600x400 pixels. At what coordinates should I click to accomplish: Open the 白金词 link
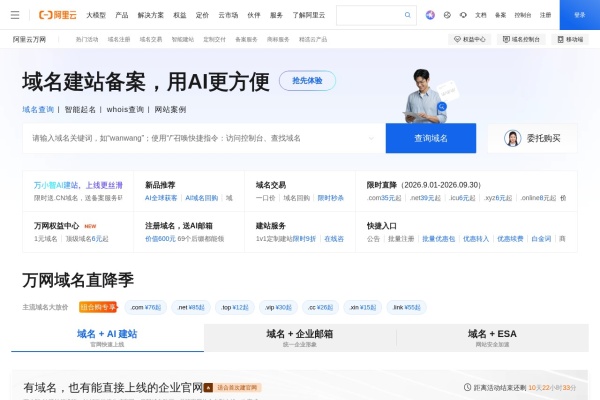point(541,239)
